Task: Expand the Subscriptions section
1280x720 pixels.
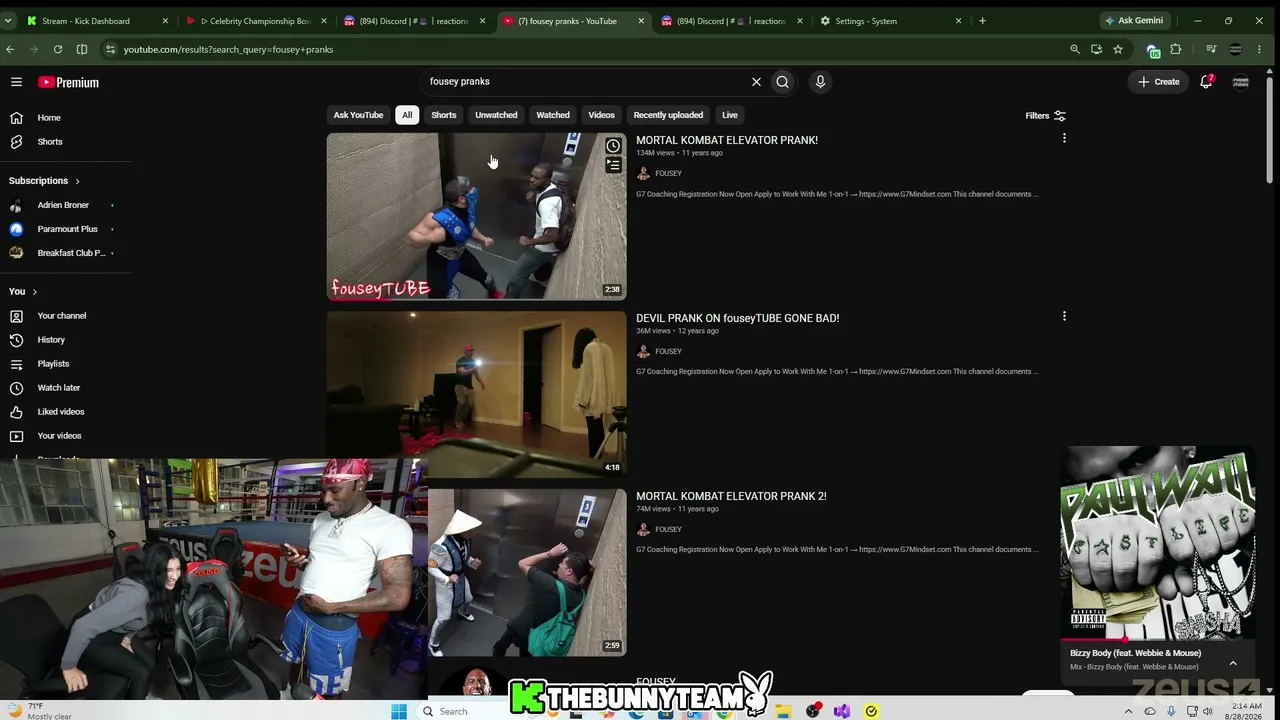Action: tap(45, 181)
